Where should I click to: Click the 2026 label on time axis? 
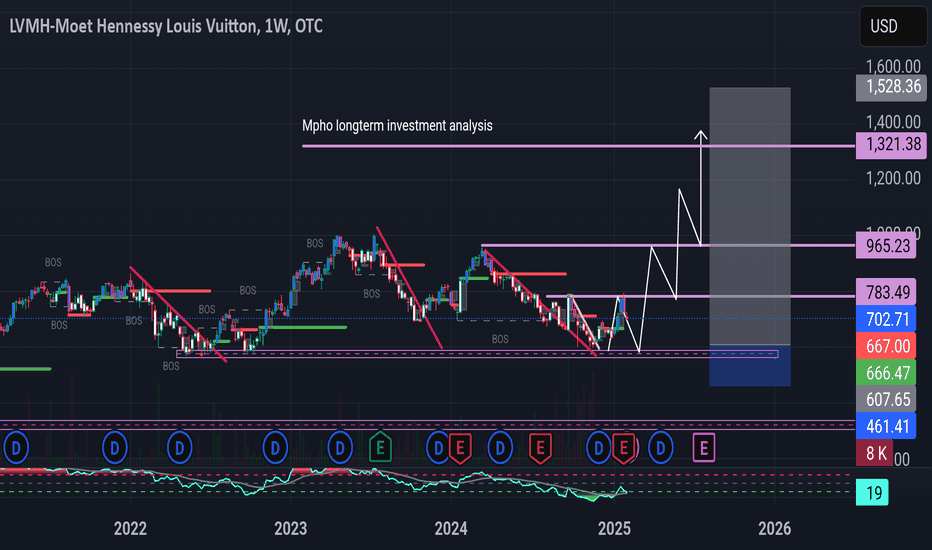coord(775,528)
